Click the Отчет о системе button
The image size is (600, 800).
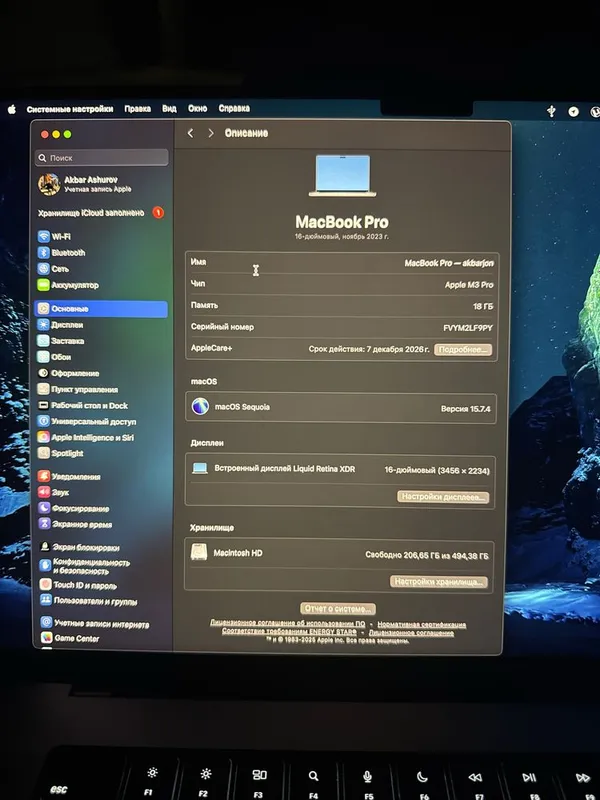point(338,609)
